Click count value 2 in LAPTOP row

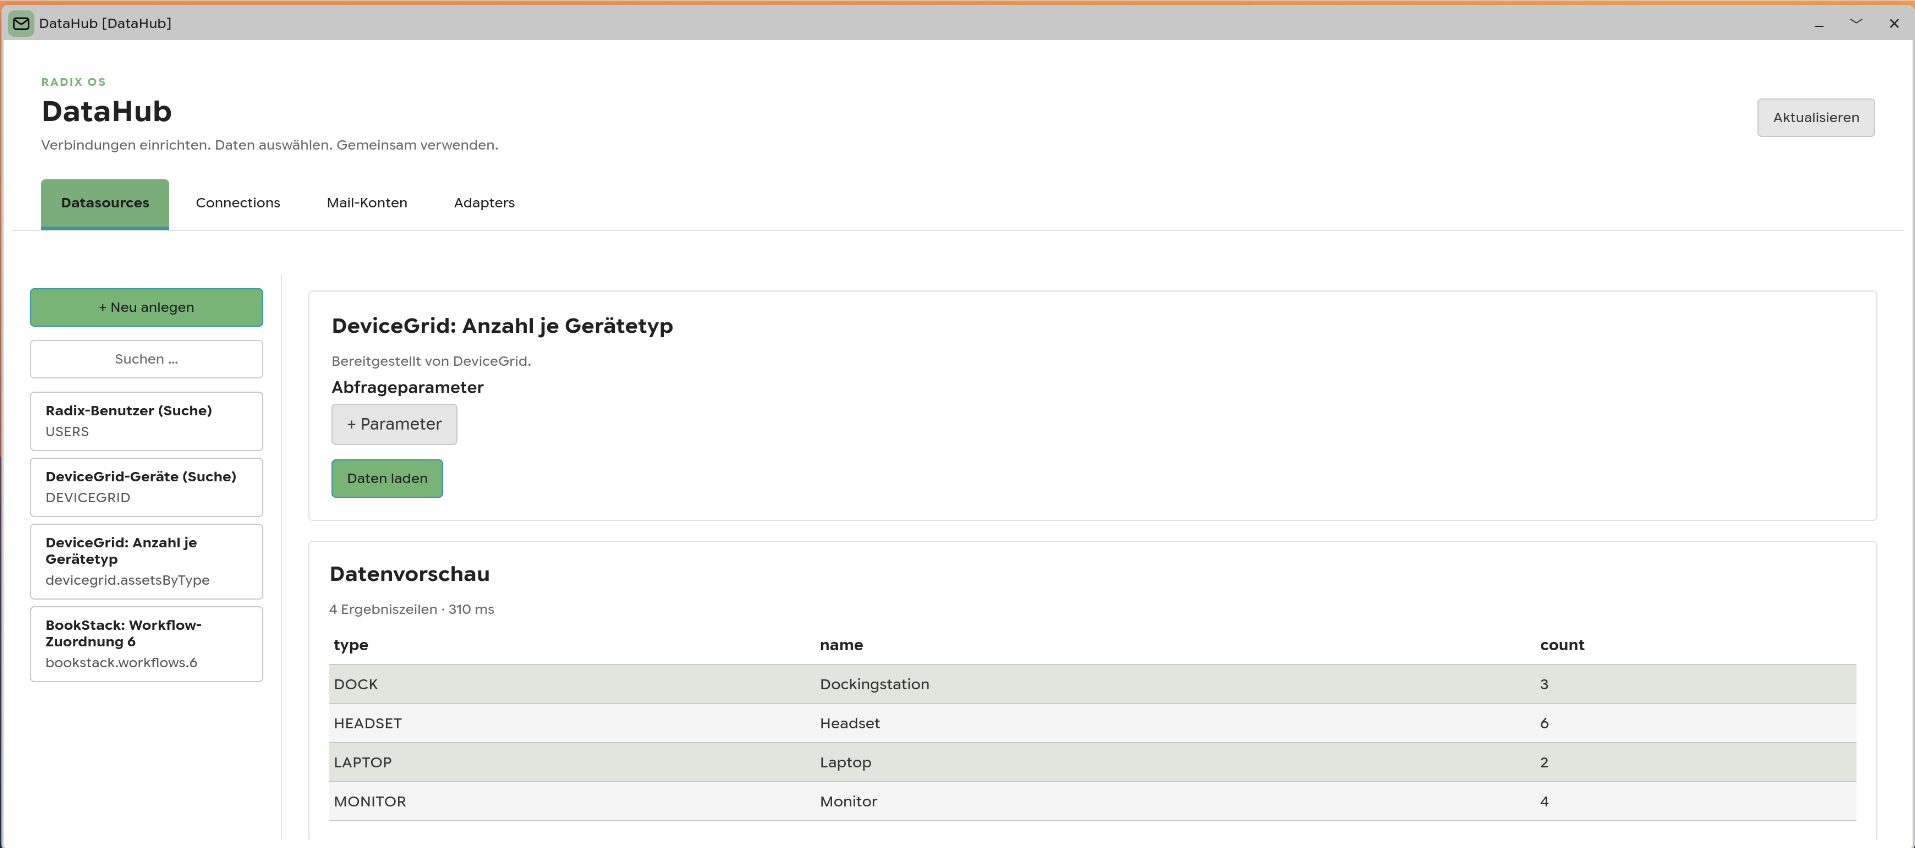(x=1544, y=762)
